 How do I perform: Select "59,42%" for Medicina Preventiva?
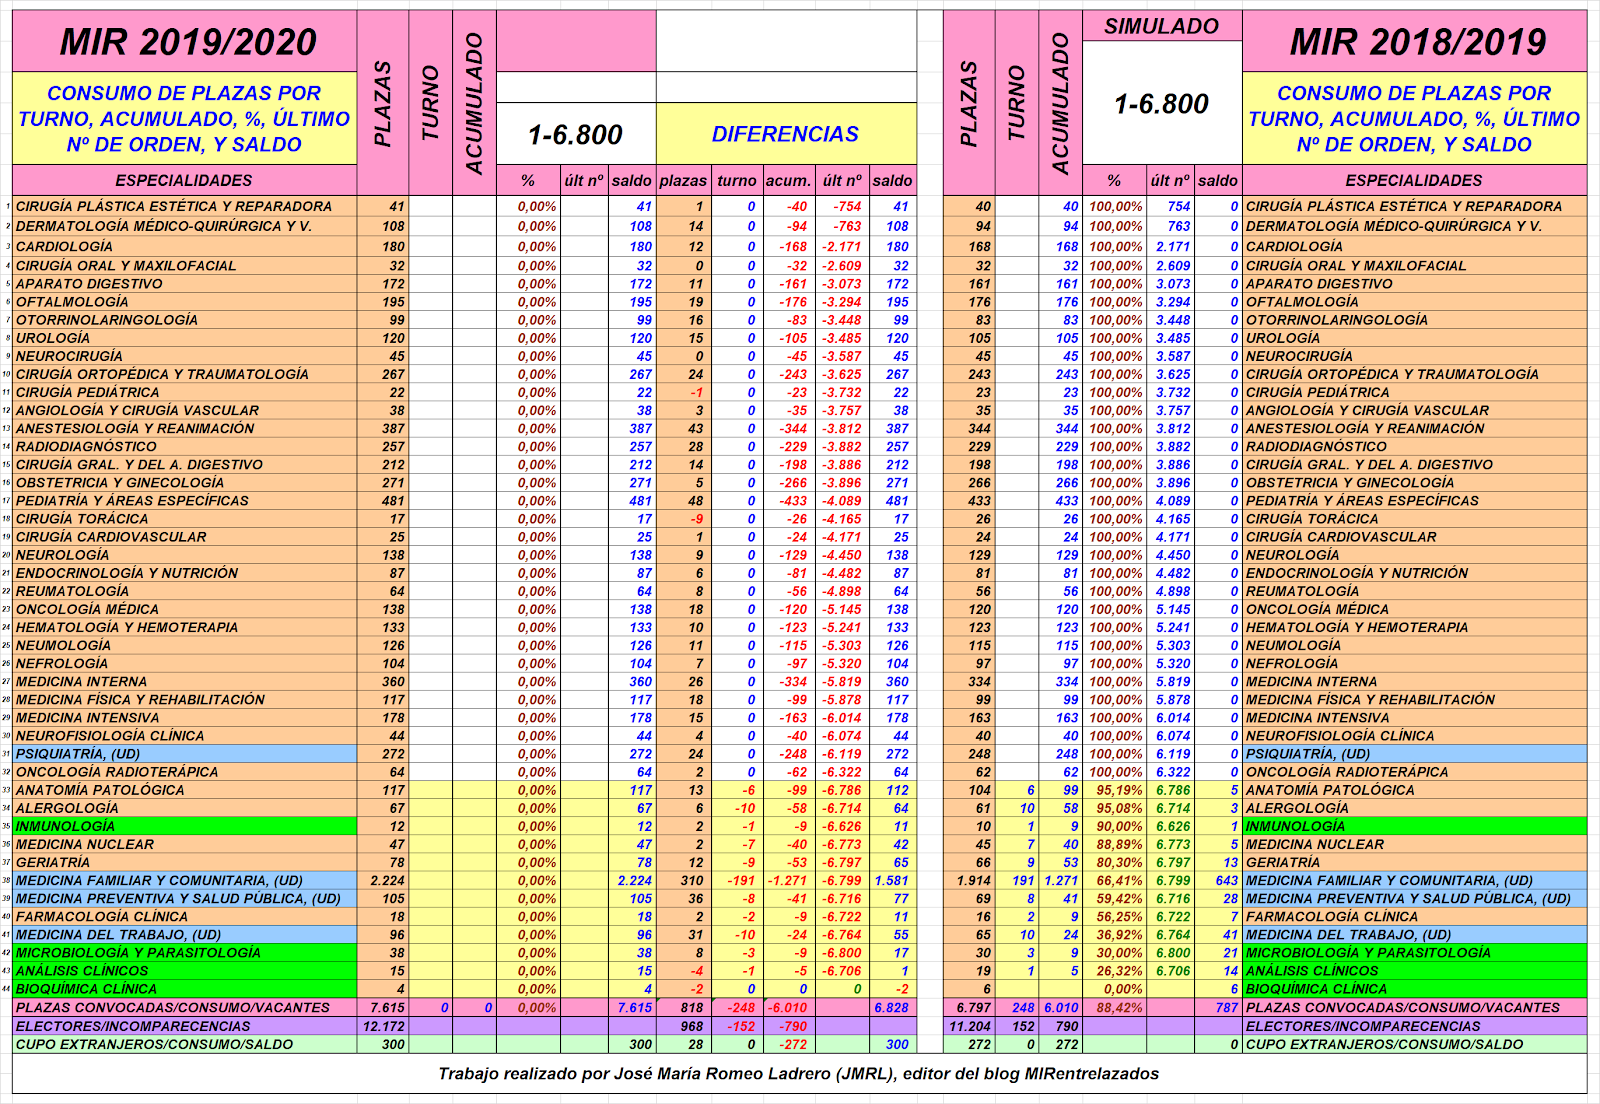click(1115, 899)
